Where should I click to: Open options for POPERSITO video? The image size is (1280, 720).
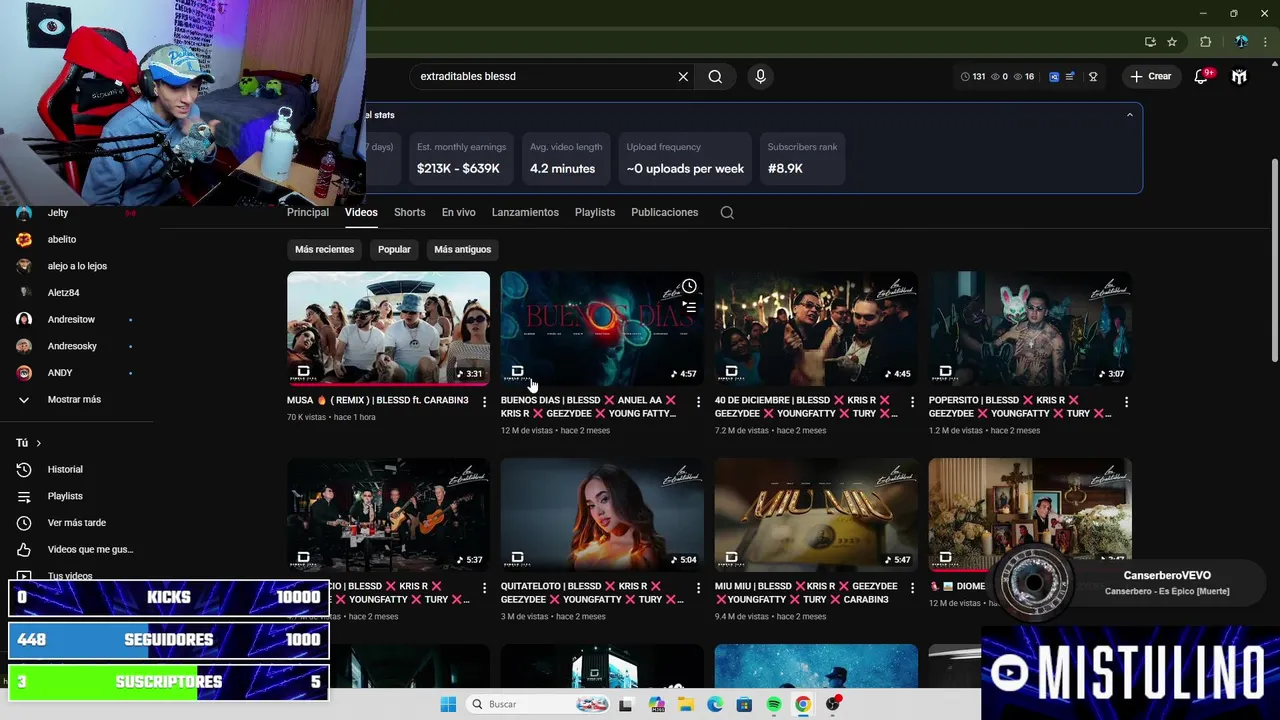1126,402
